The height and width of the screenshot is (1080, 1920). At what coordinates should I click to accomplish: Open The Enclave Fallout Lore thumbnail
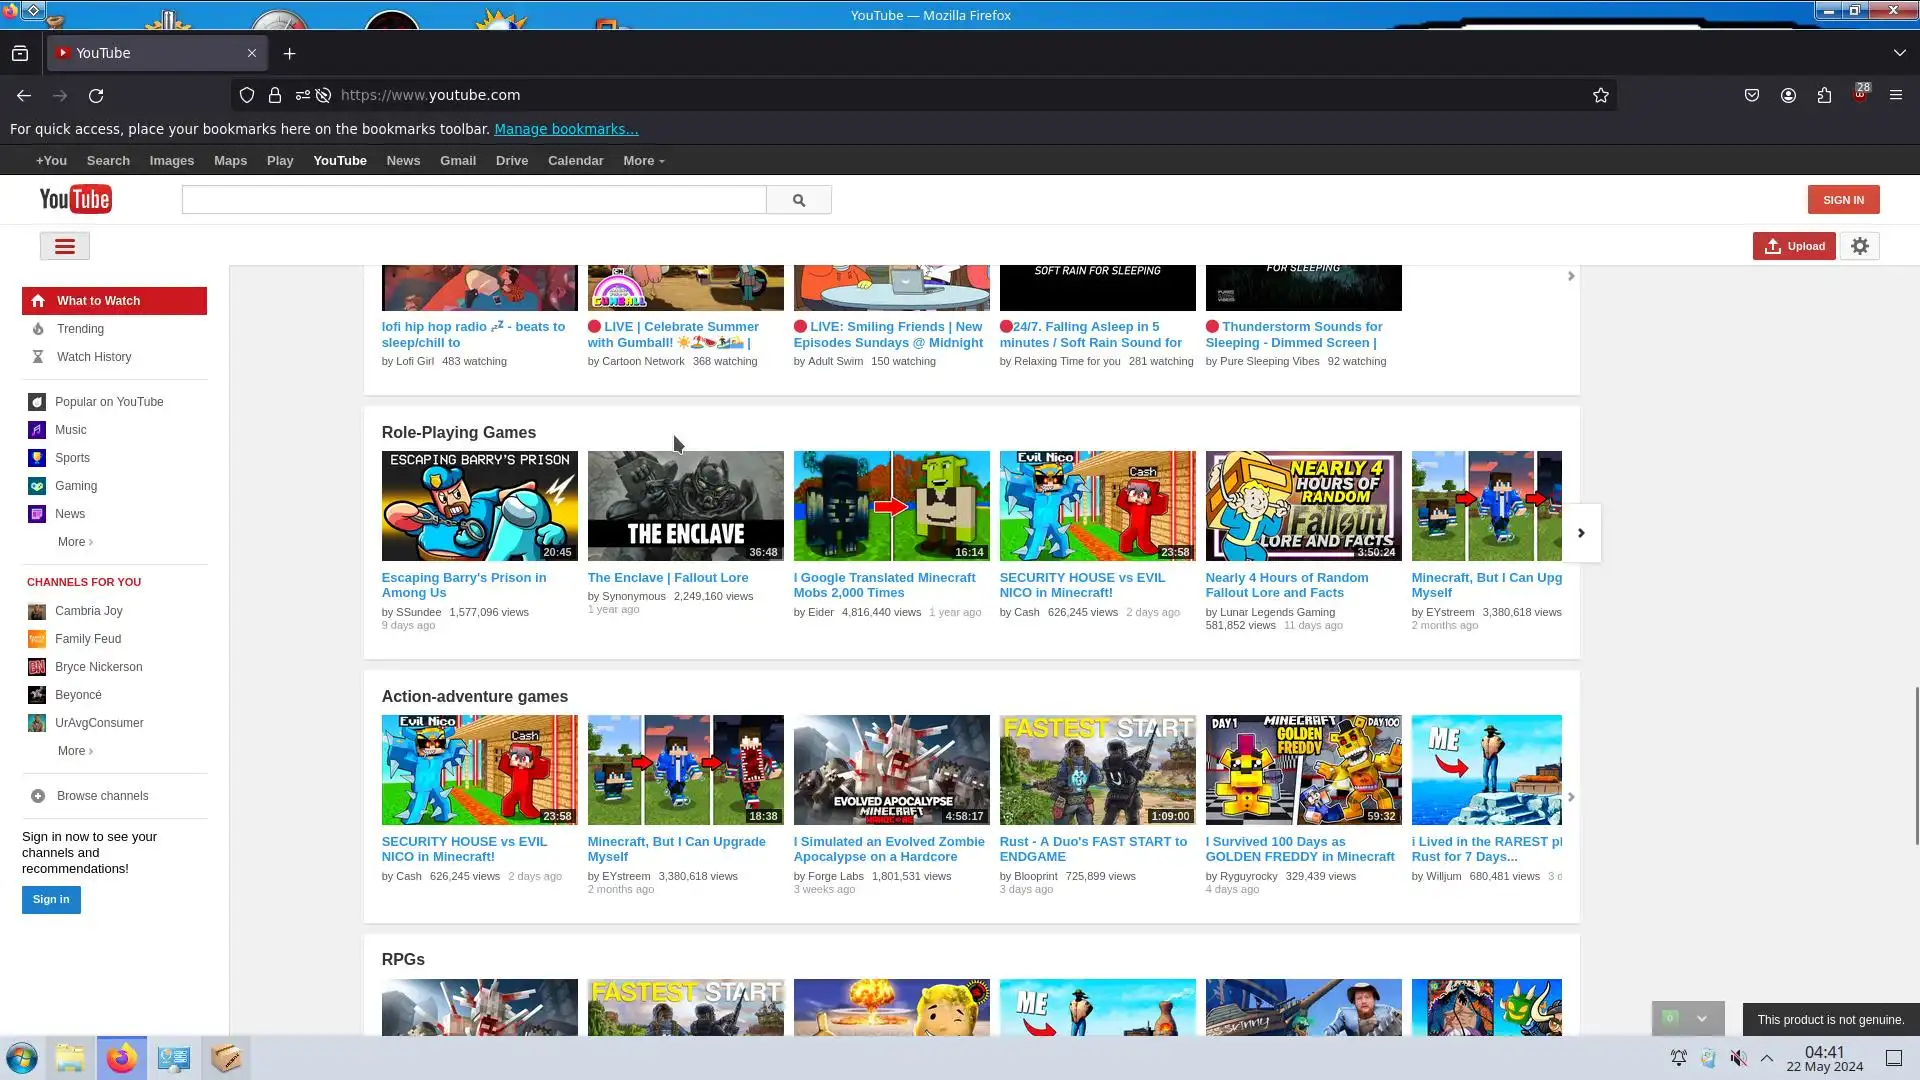tap(685, 505)
